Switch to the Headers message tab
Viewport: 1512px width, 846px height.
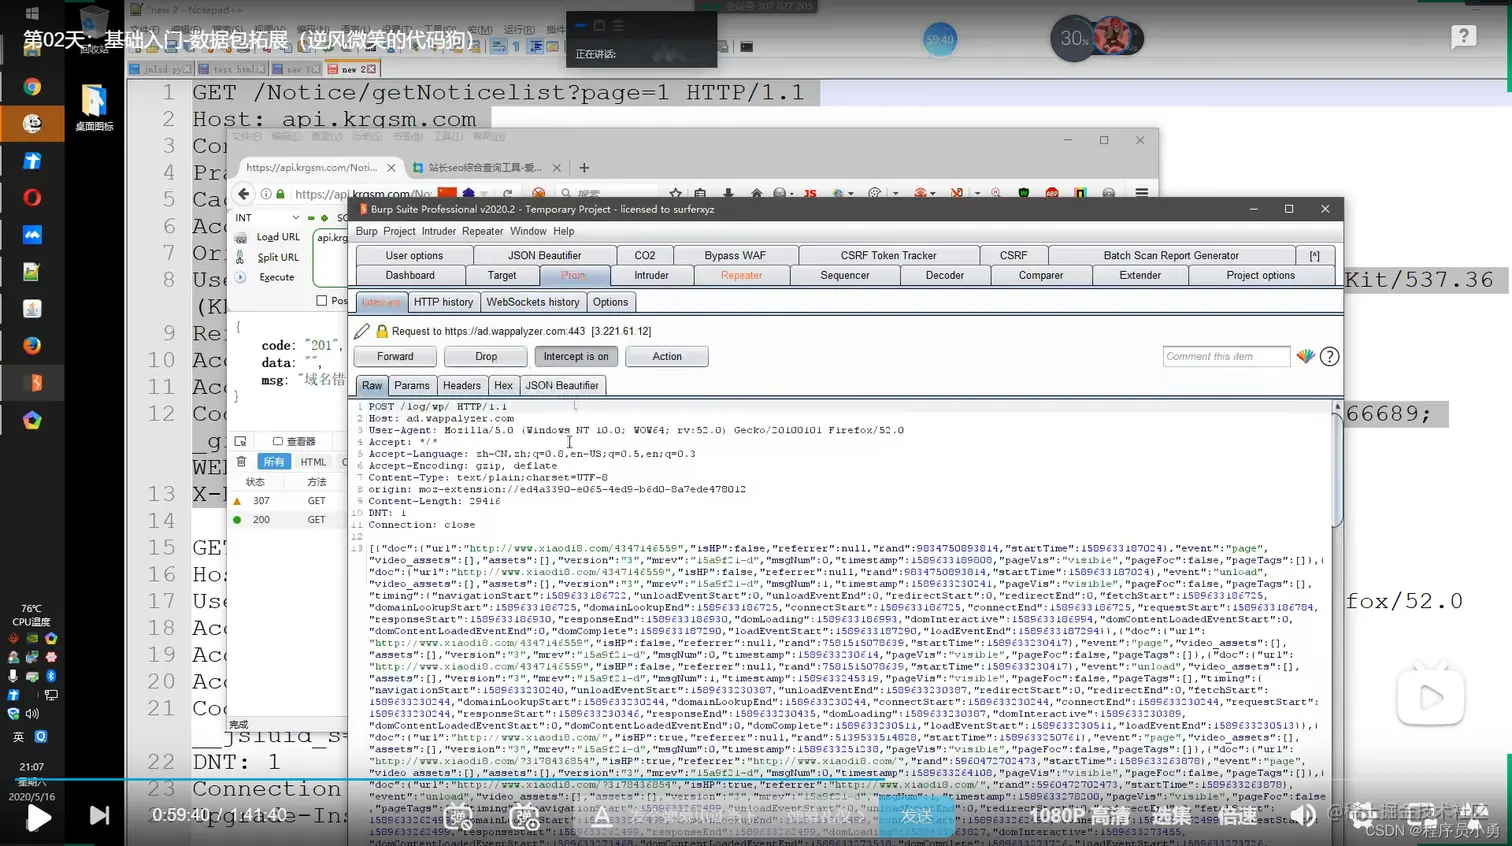pyautogui.click(x=462, y=386)
